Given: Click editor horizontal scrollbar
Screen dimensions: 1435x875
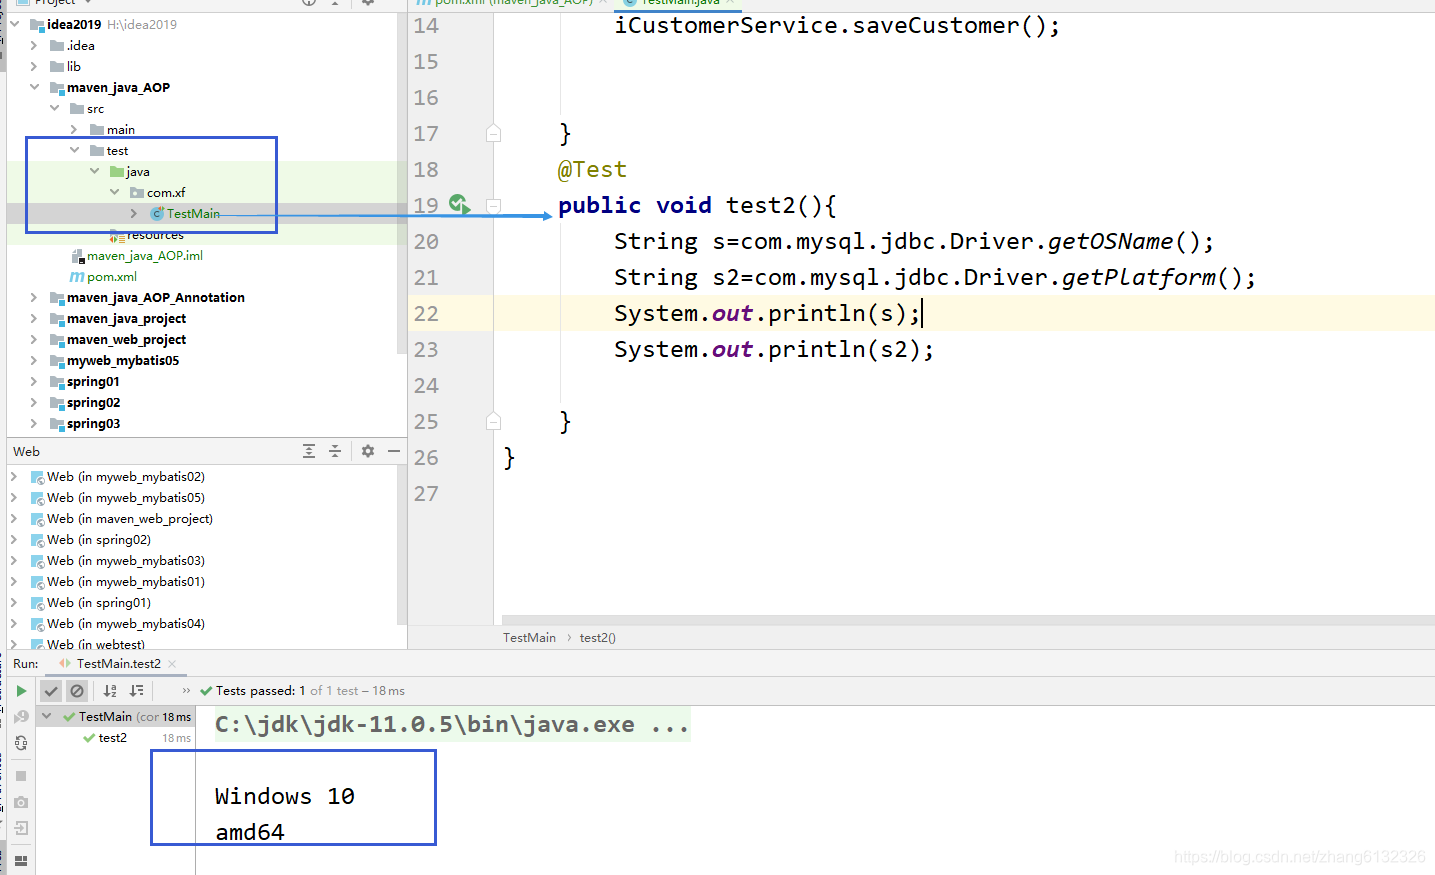Looking at the screenshot, I should point(968,620).
